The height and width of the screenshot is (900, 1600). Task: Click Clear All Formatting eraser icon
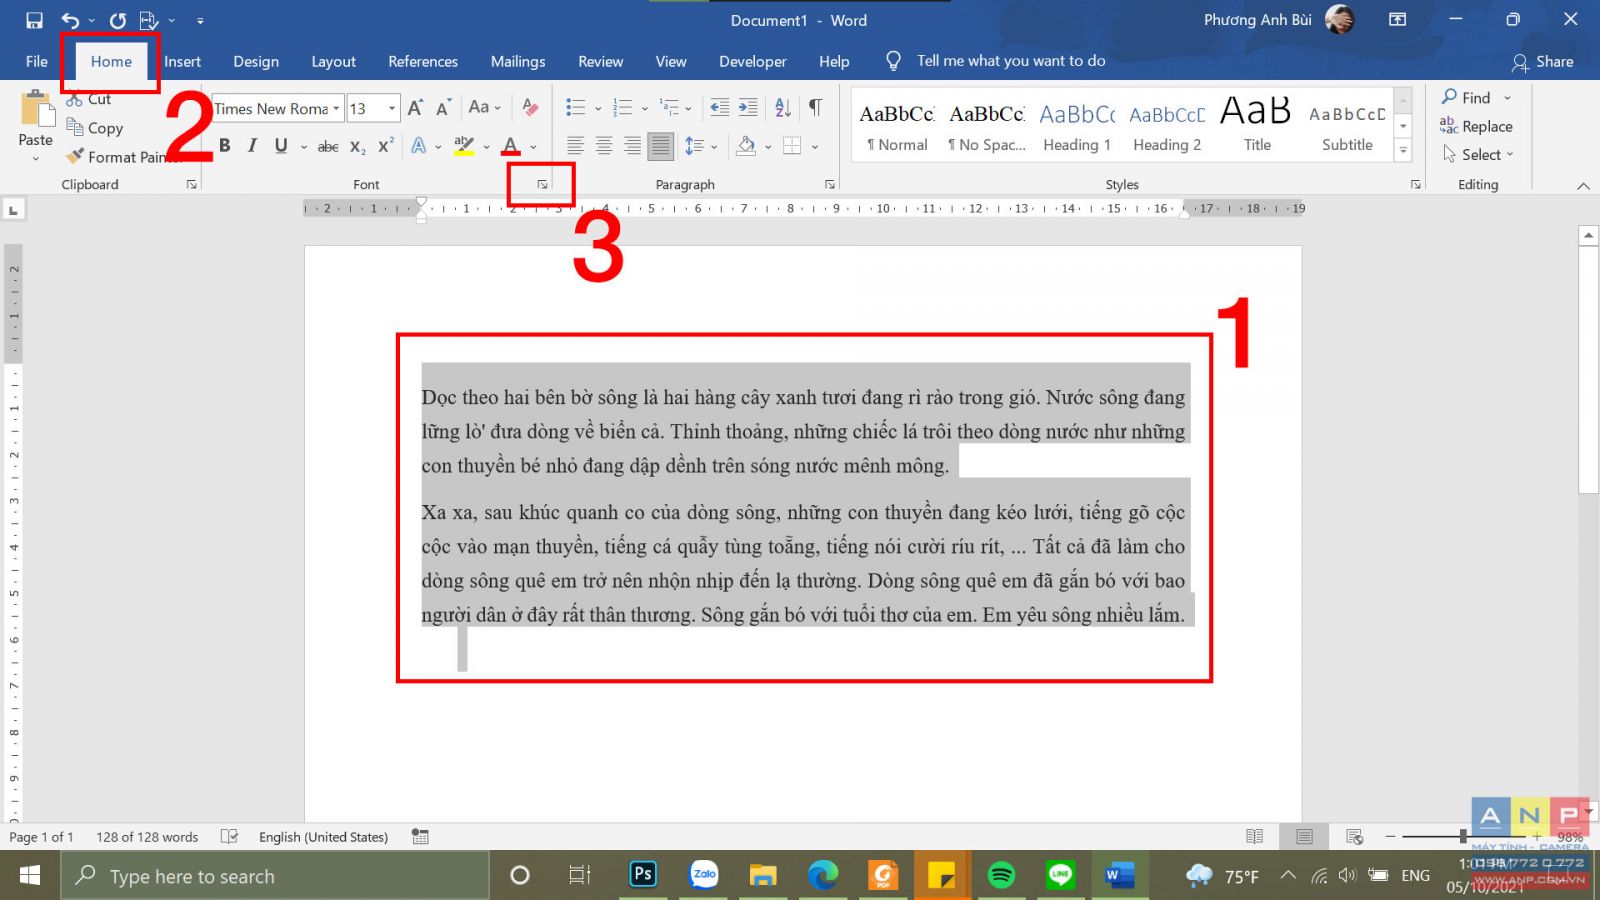(x=530, y=108)
